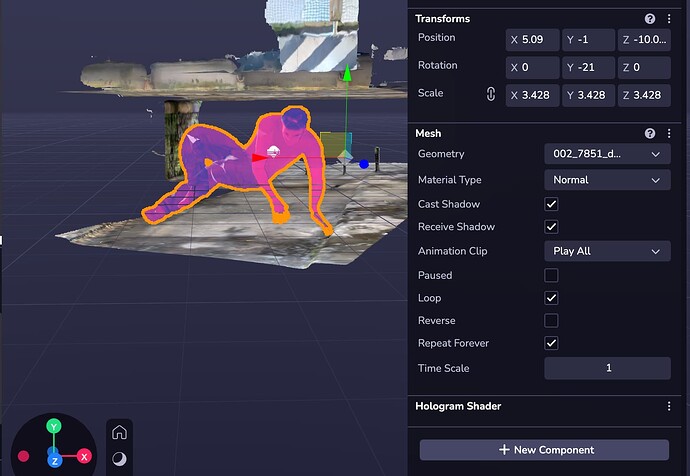Toggle the uniform scale lock icon

[491, 94]
